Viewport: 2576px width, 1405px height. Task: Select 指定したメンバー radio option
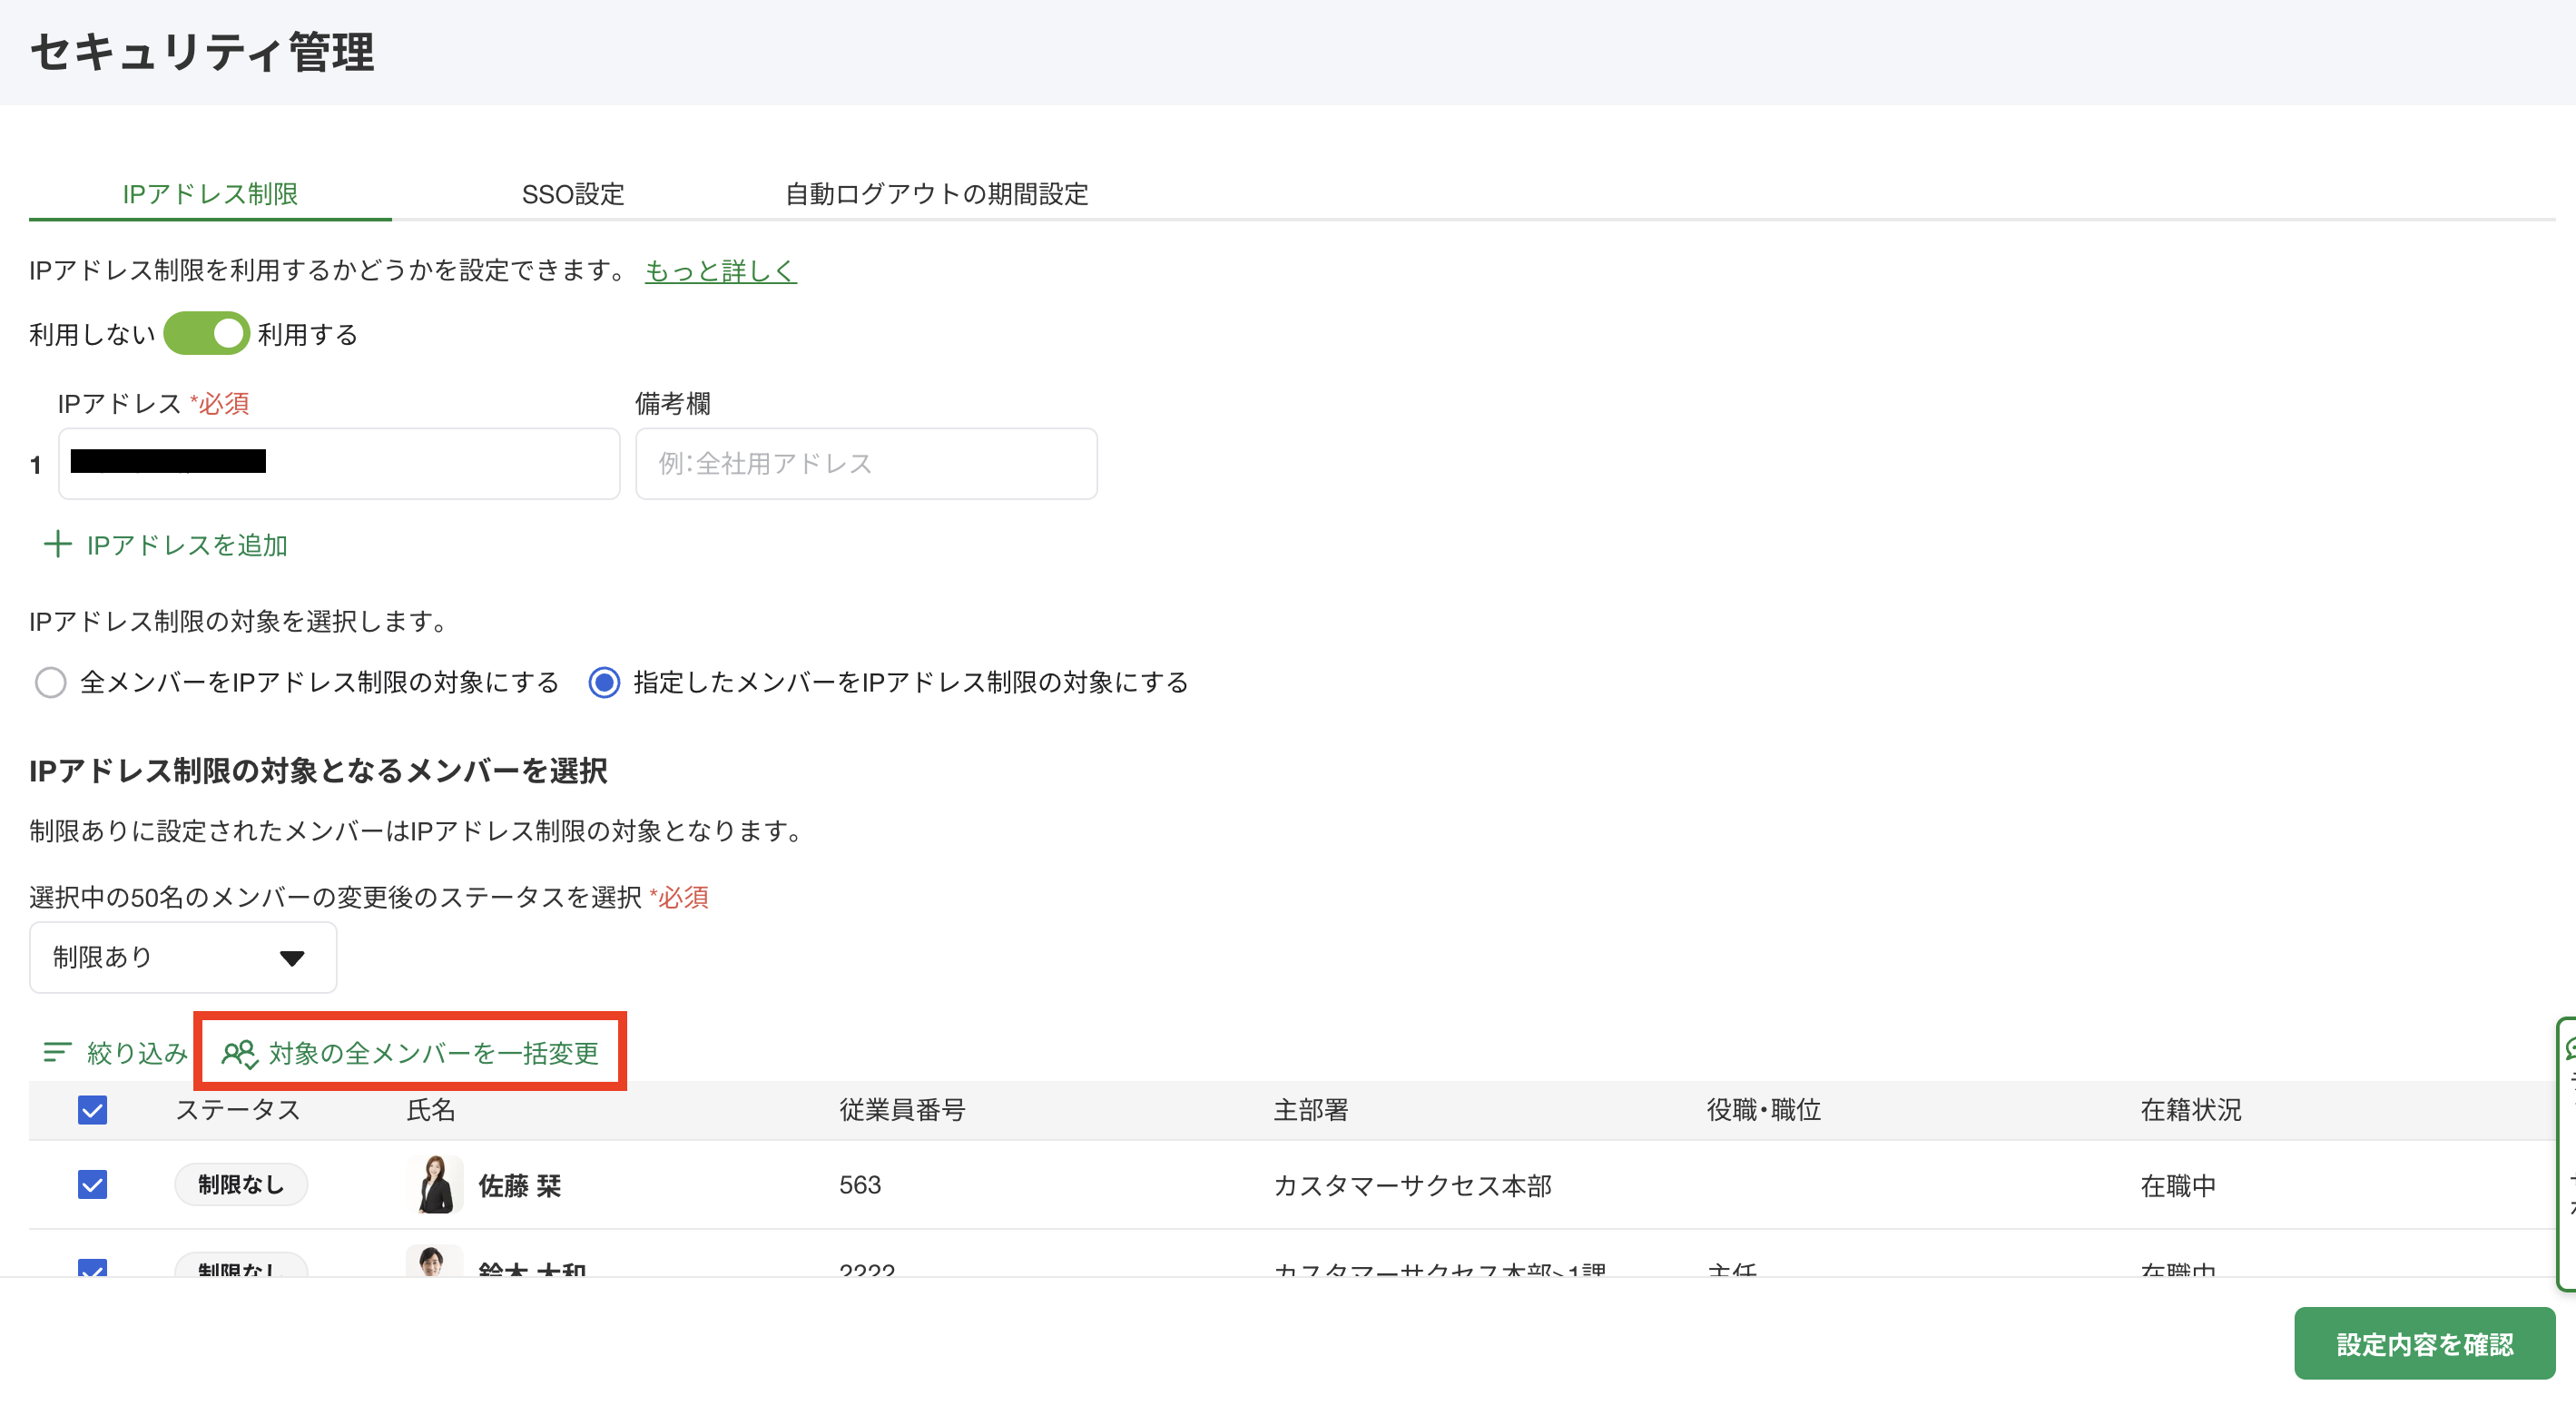point(604,683)
